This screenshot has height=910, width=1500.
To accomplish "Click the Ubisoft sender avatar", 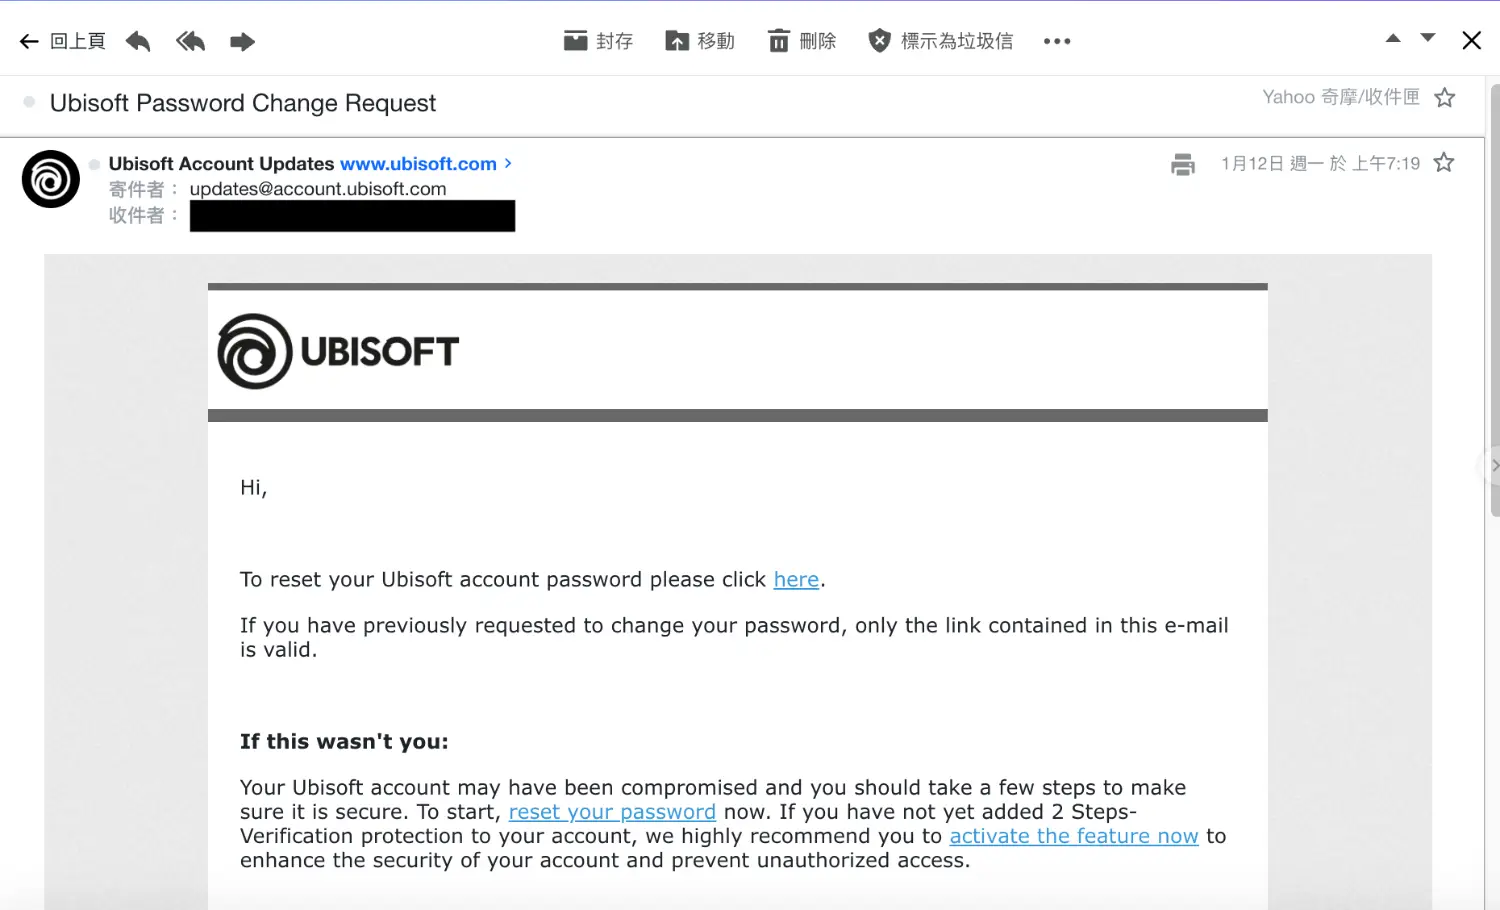I will point(51,179).
